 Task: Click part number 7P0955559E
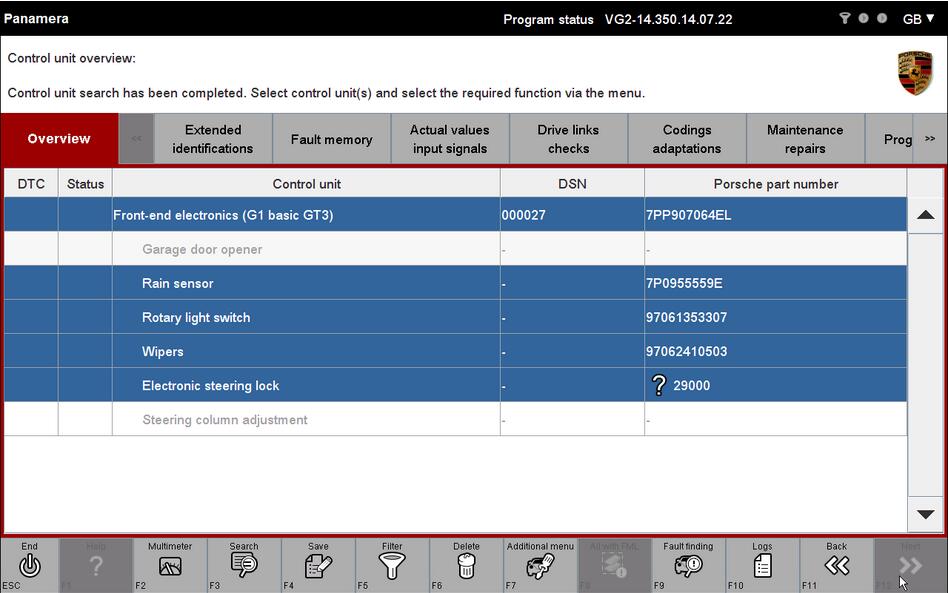coord(684,284)
